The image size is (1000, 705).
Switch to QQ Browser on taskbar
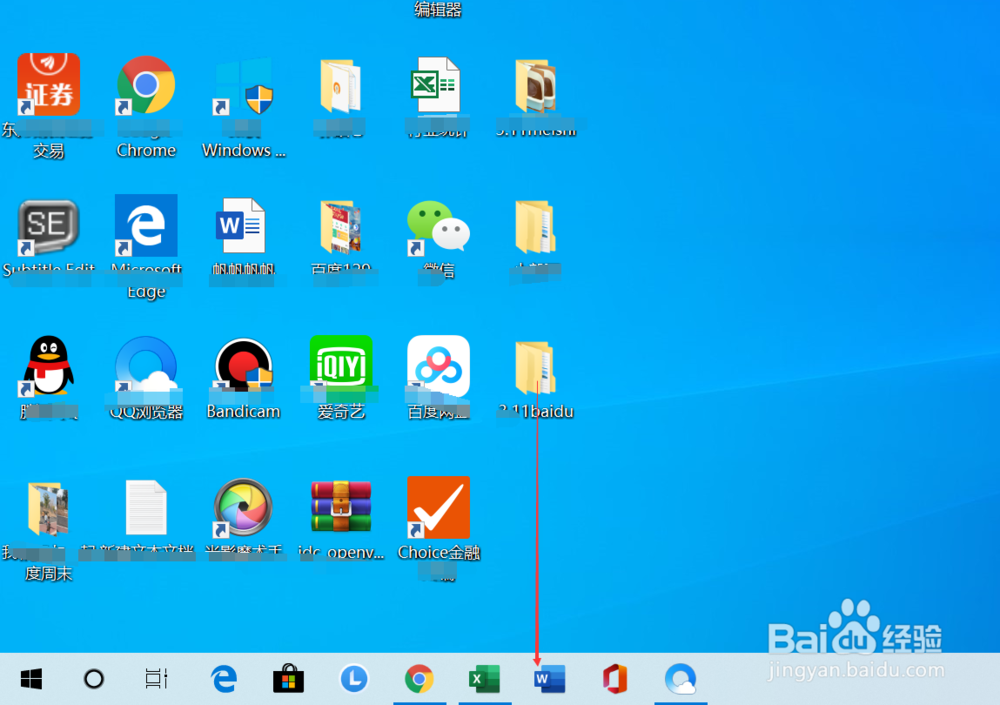click(680, 679)
